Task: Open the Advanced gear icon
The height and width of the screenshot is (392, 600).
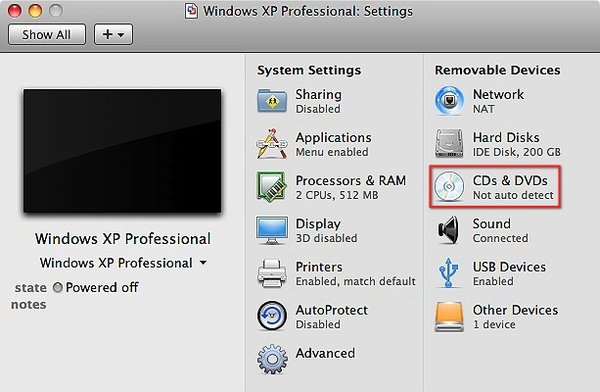Action: 272,359
